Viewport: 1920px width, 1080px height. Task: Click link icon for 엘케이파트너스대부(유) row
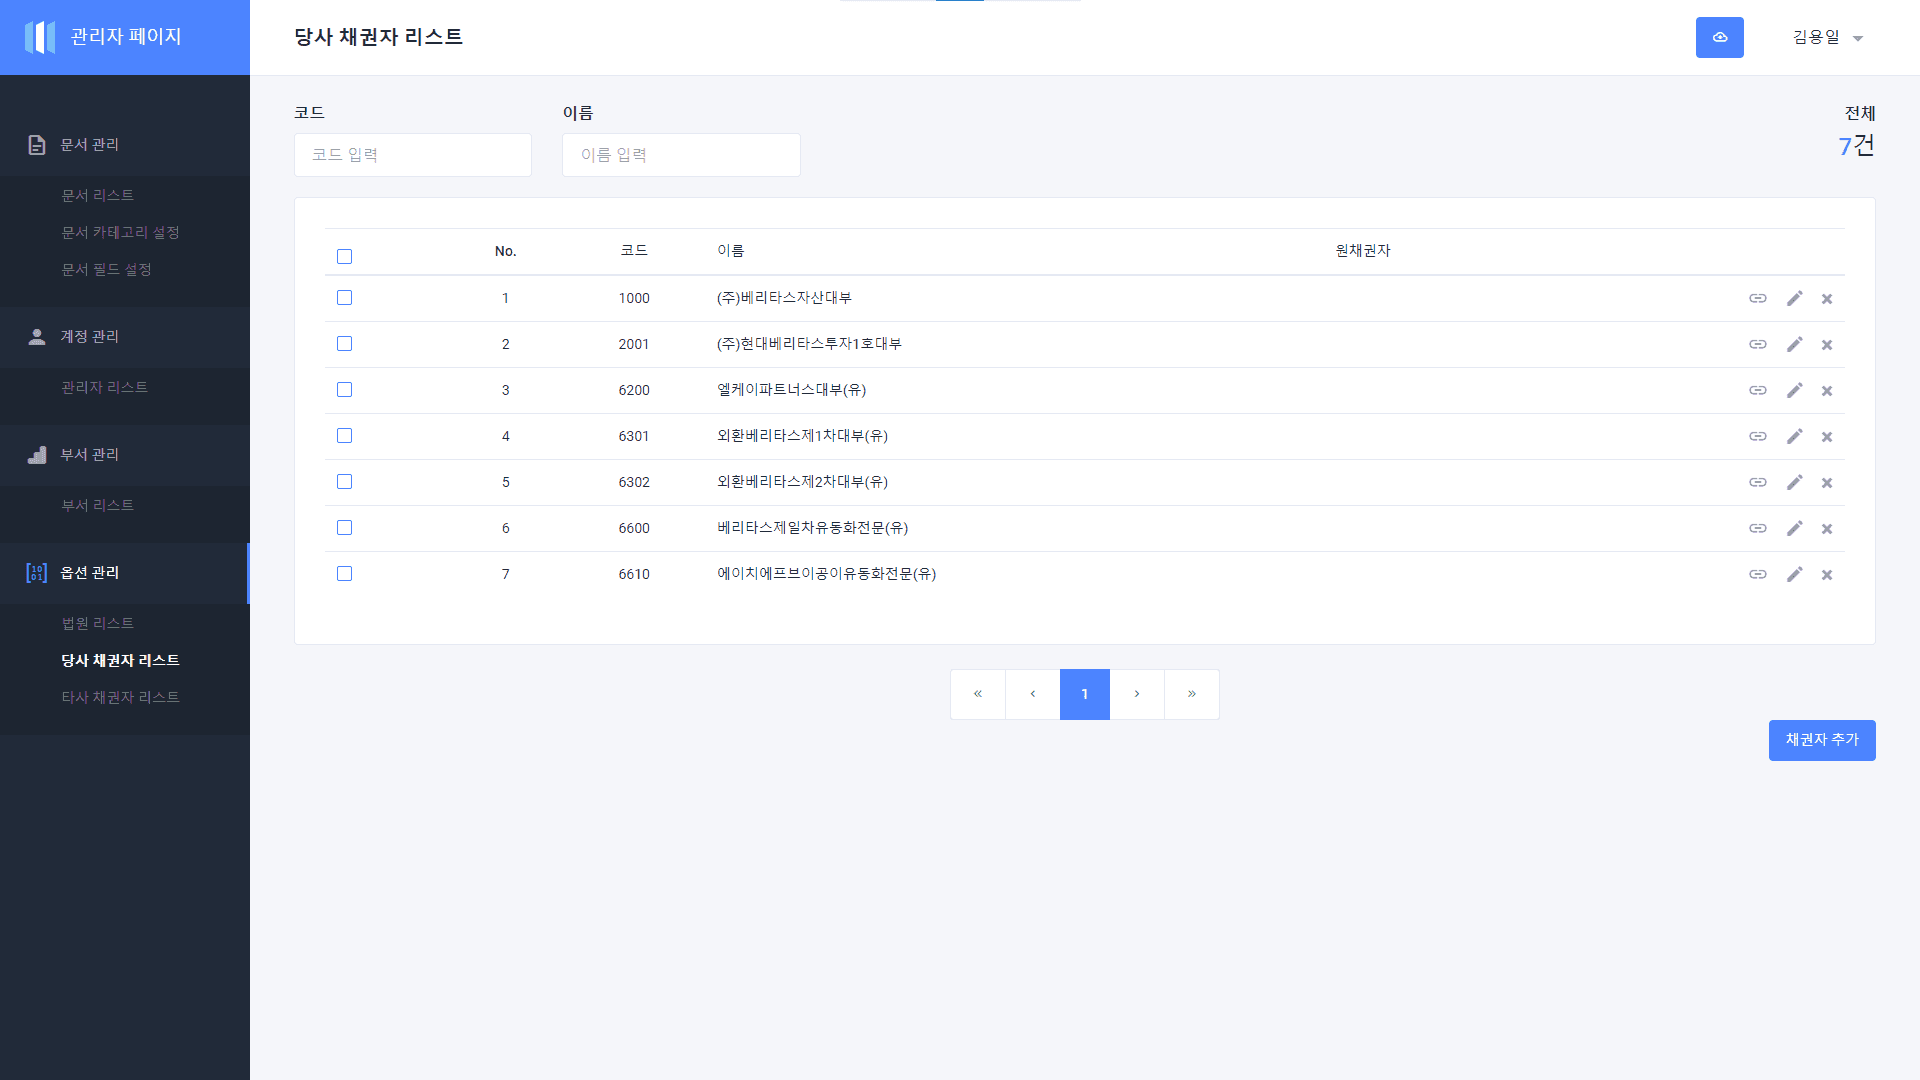(1757, 390)
